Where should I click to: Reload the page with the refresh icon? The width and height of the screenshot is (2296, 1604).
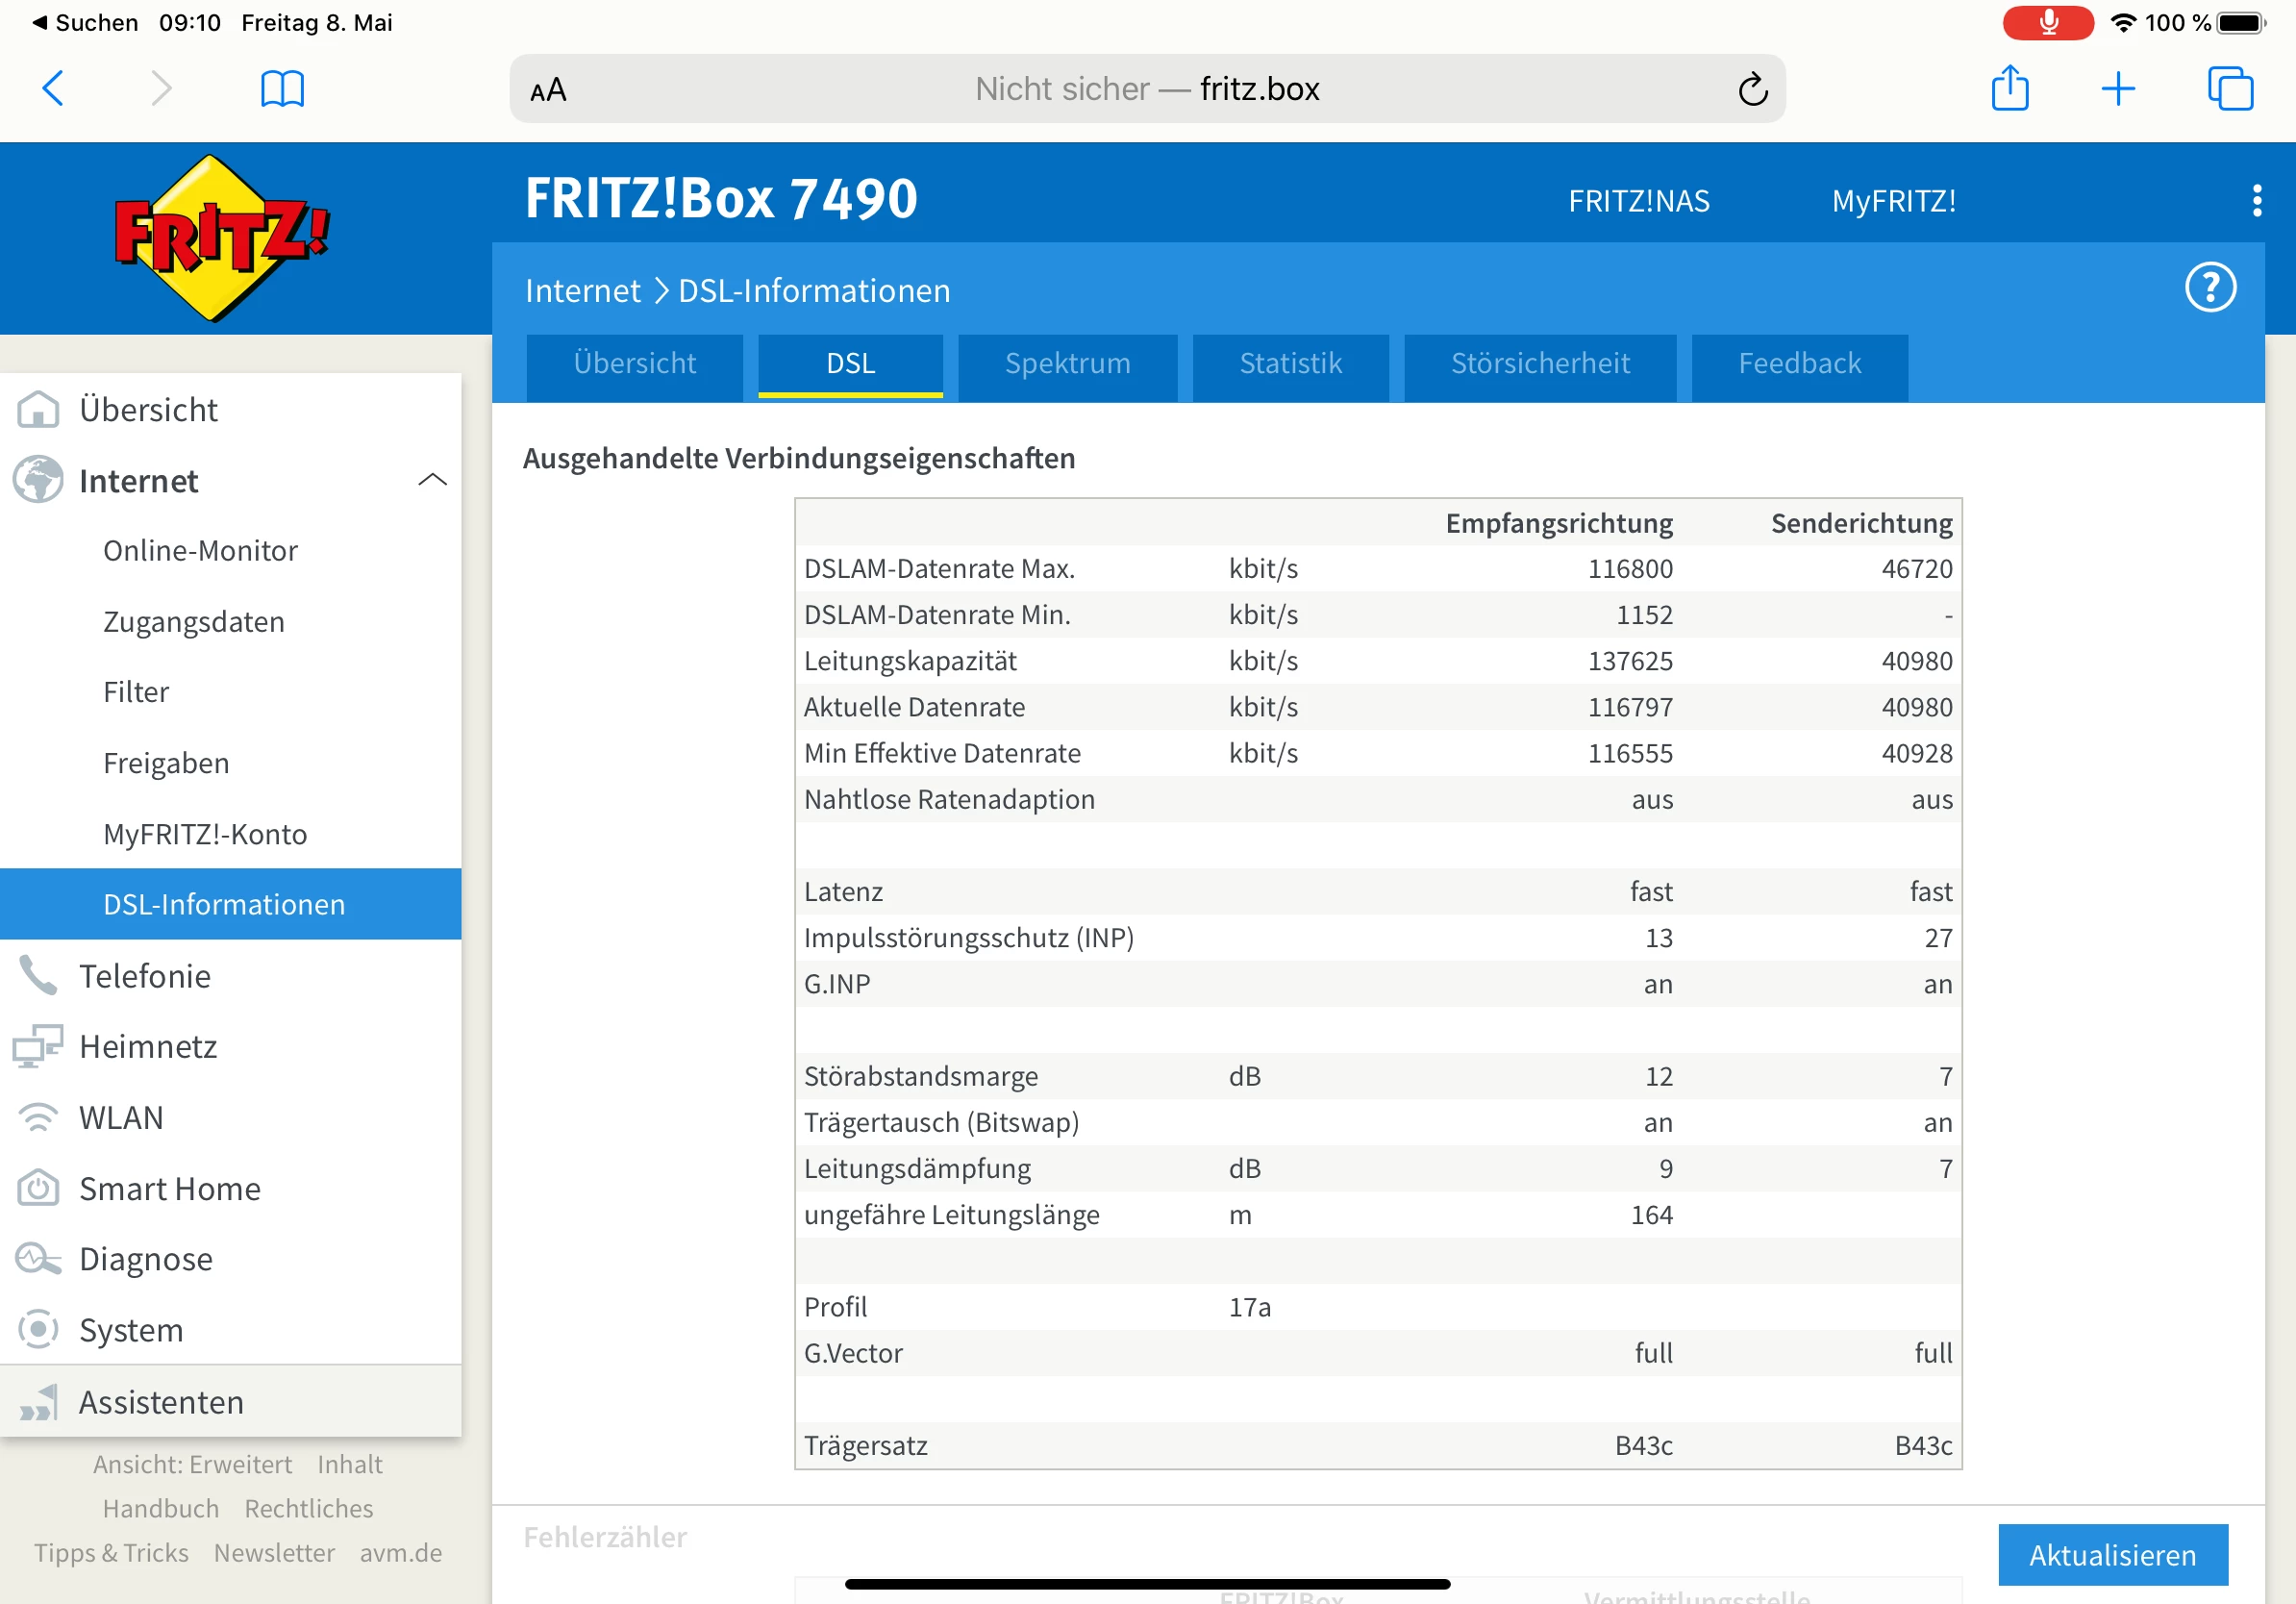point(1752,90)
